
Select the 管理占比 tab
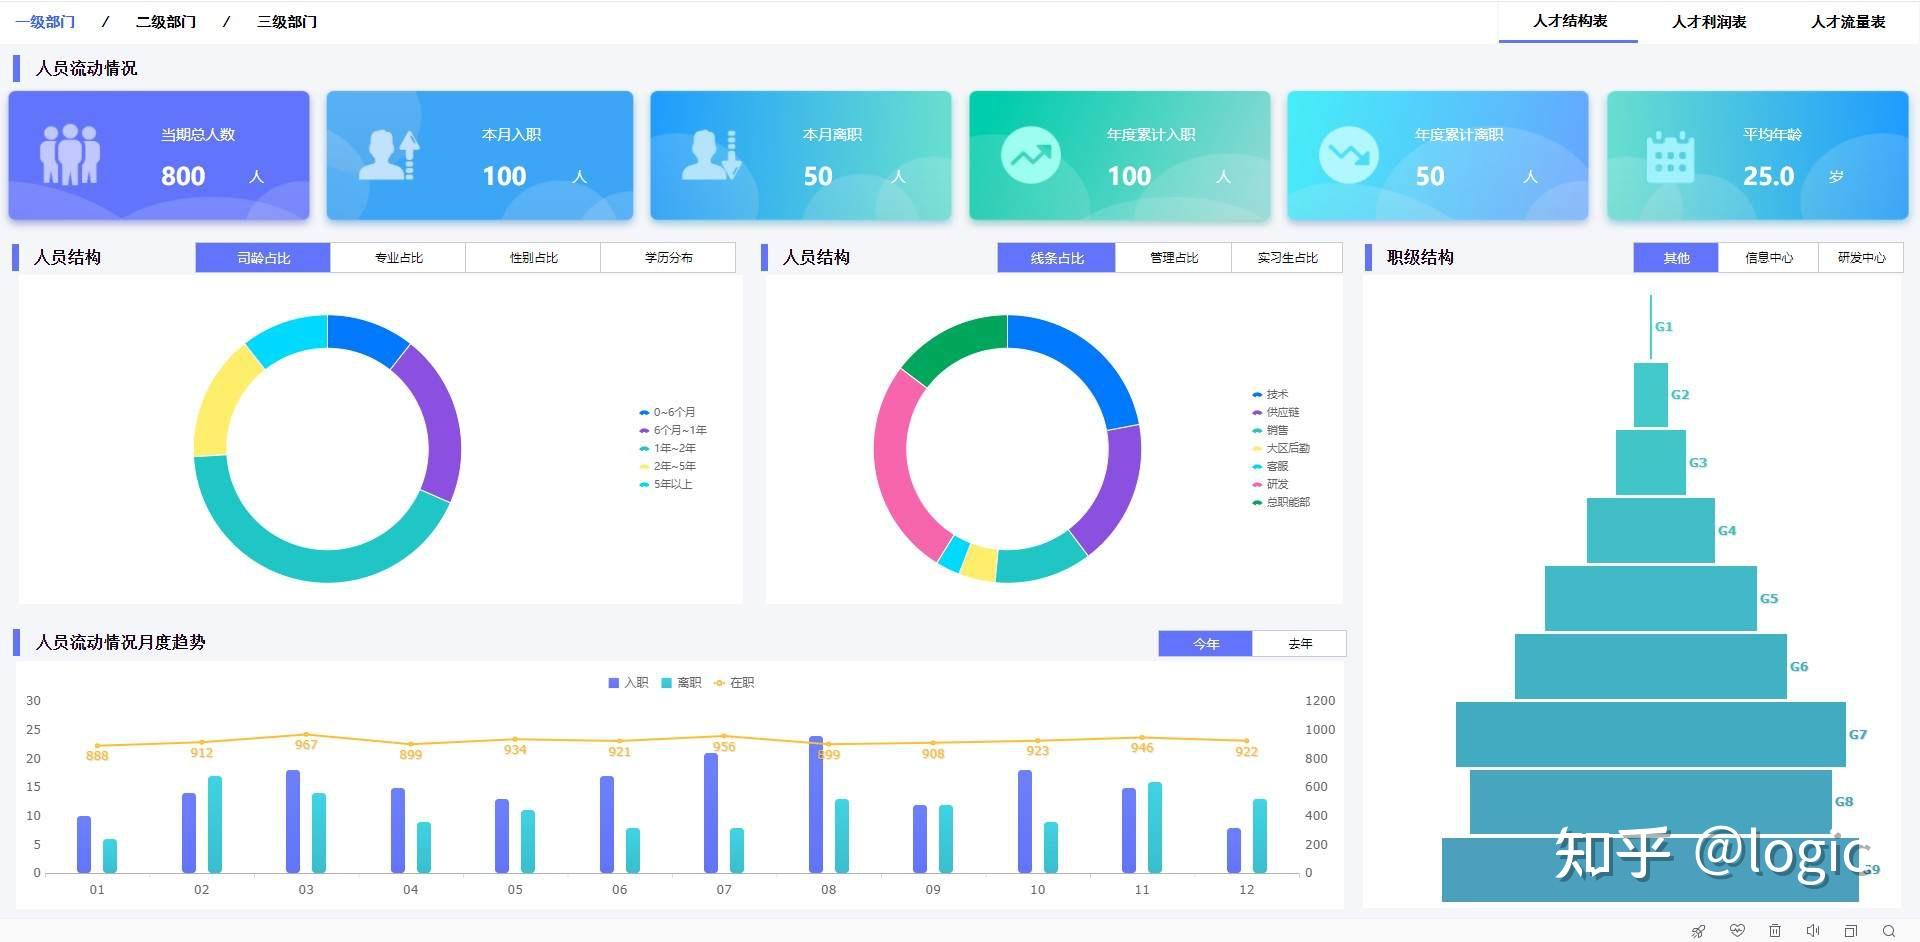(x=1174, y=258)
